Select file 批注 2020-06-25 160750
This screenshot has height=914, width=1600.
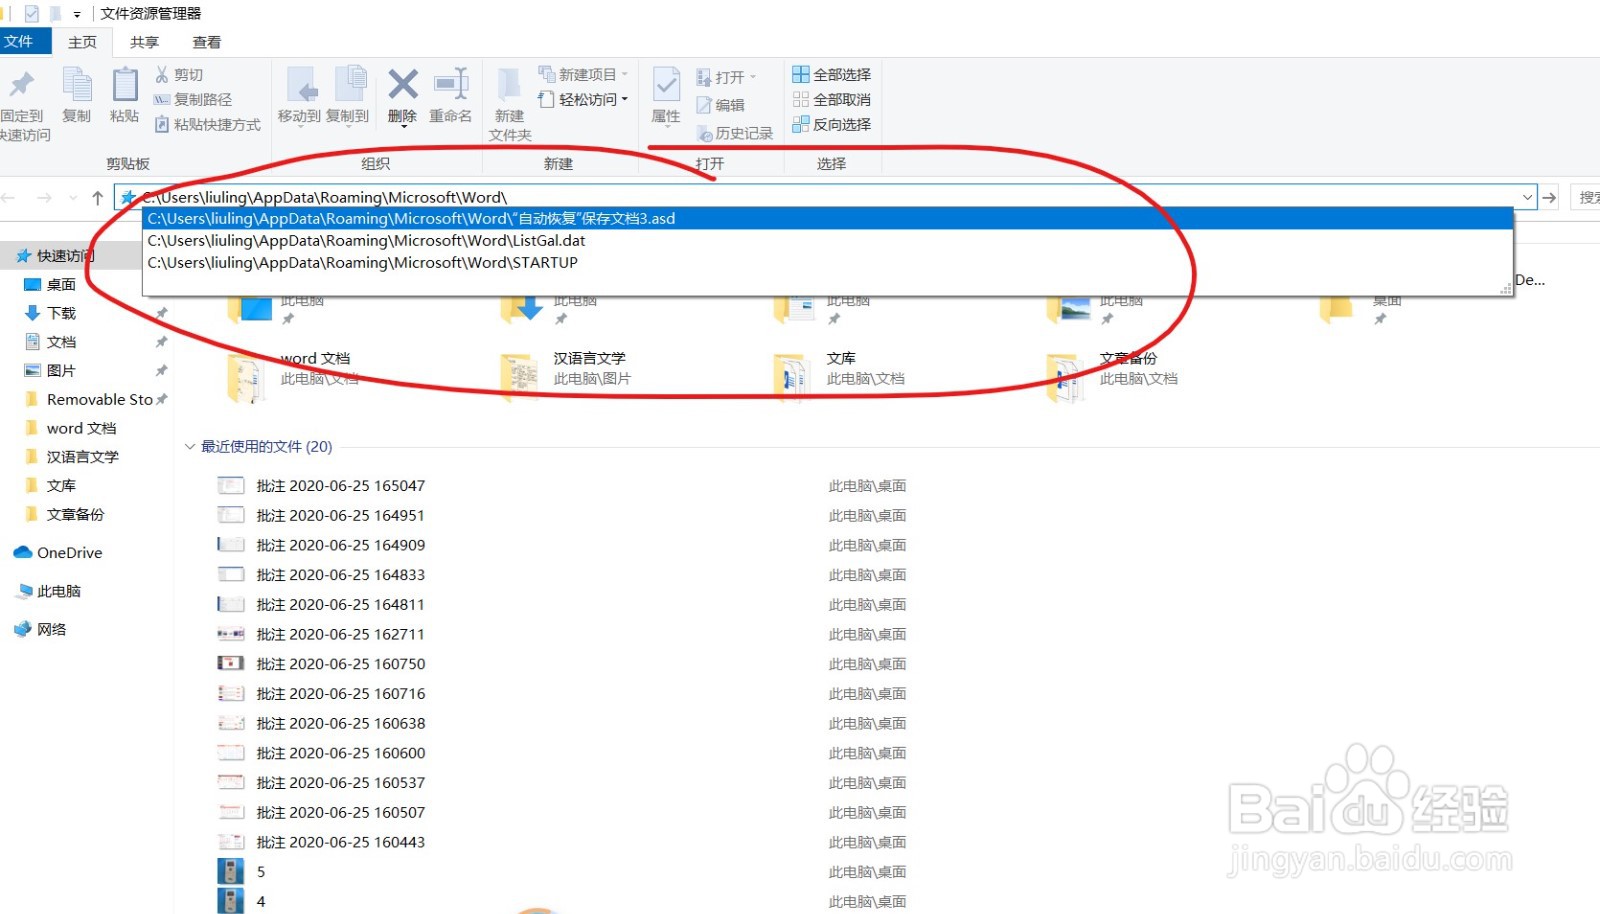coord(340,664)
